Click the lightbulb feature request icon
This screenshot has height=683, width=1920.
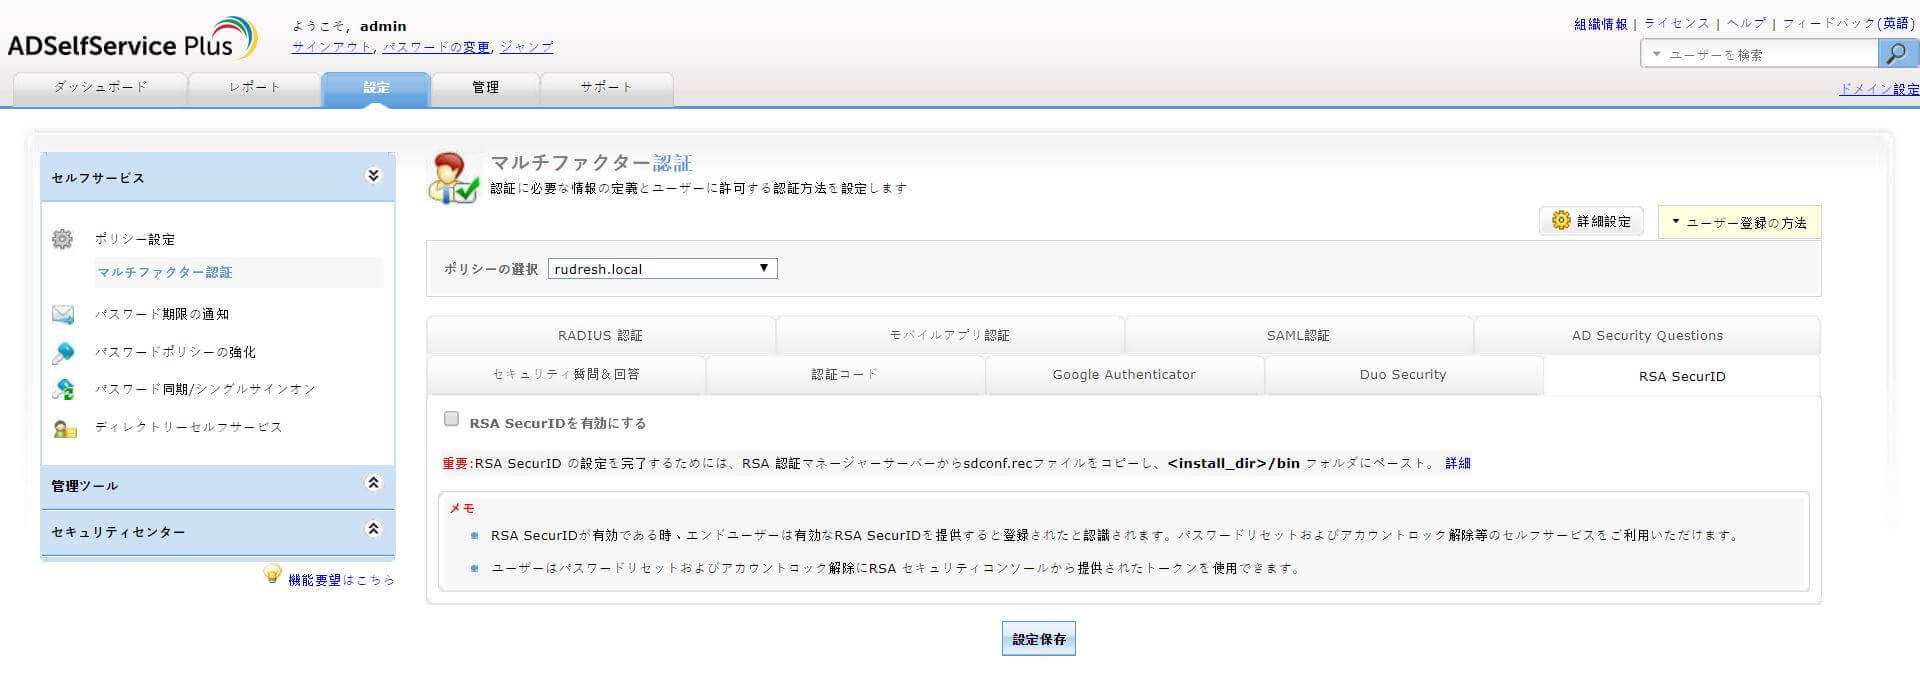pos(272,574)
